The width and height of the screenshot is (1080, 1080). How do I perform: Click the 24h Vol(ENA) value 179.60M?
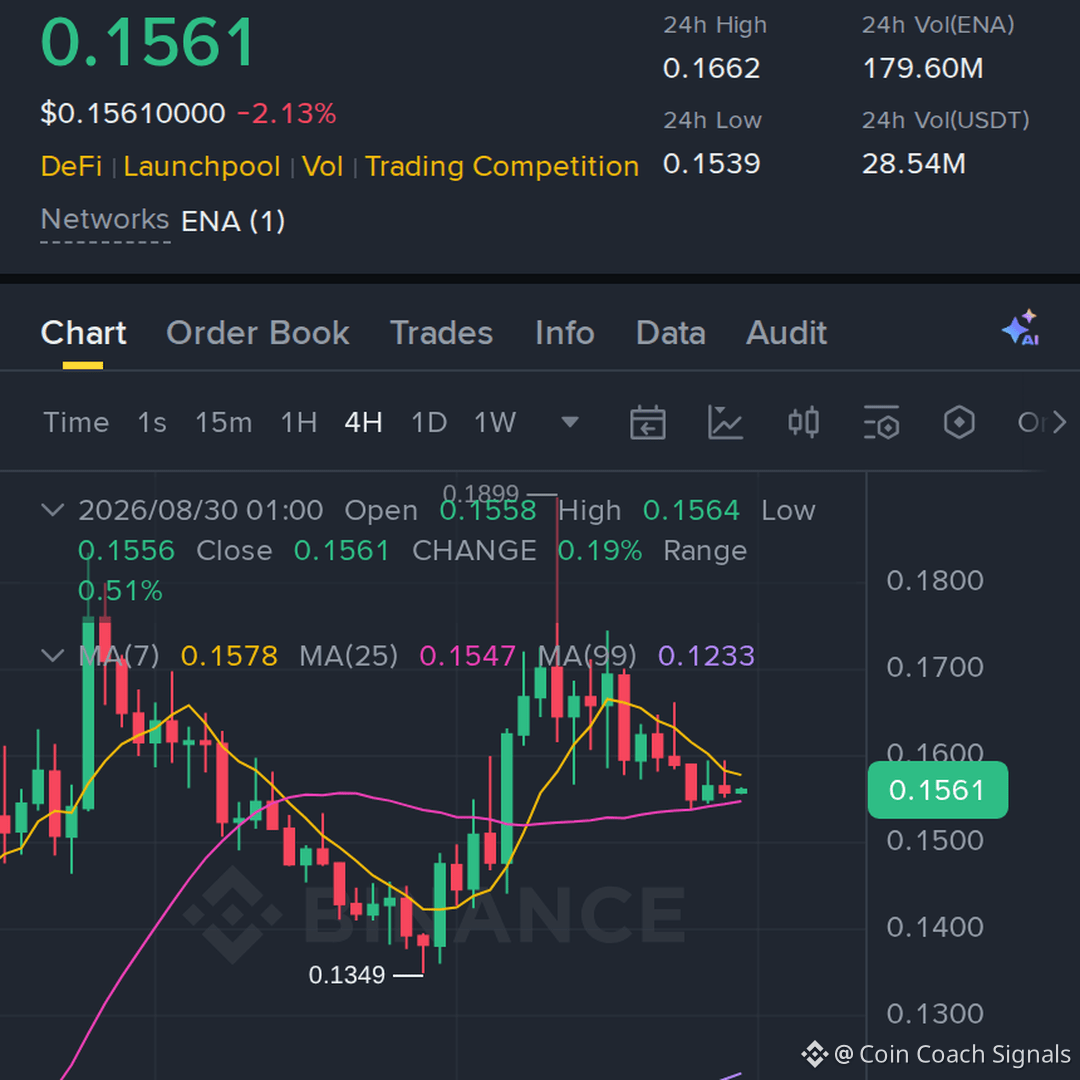(x=923, y=68)
